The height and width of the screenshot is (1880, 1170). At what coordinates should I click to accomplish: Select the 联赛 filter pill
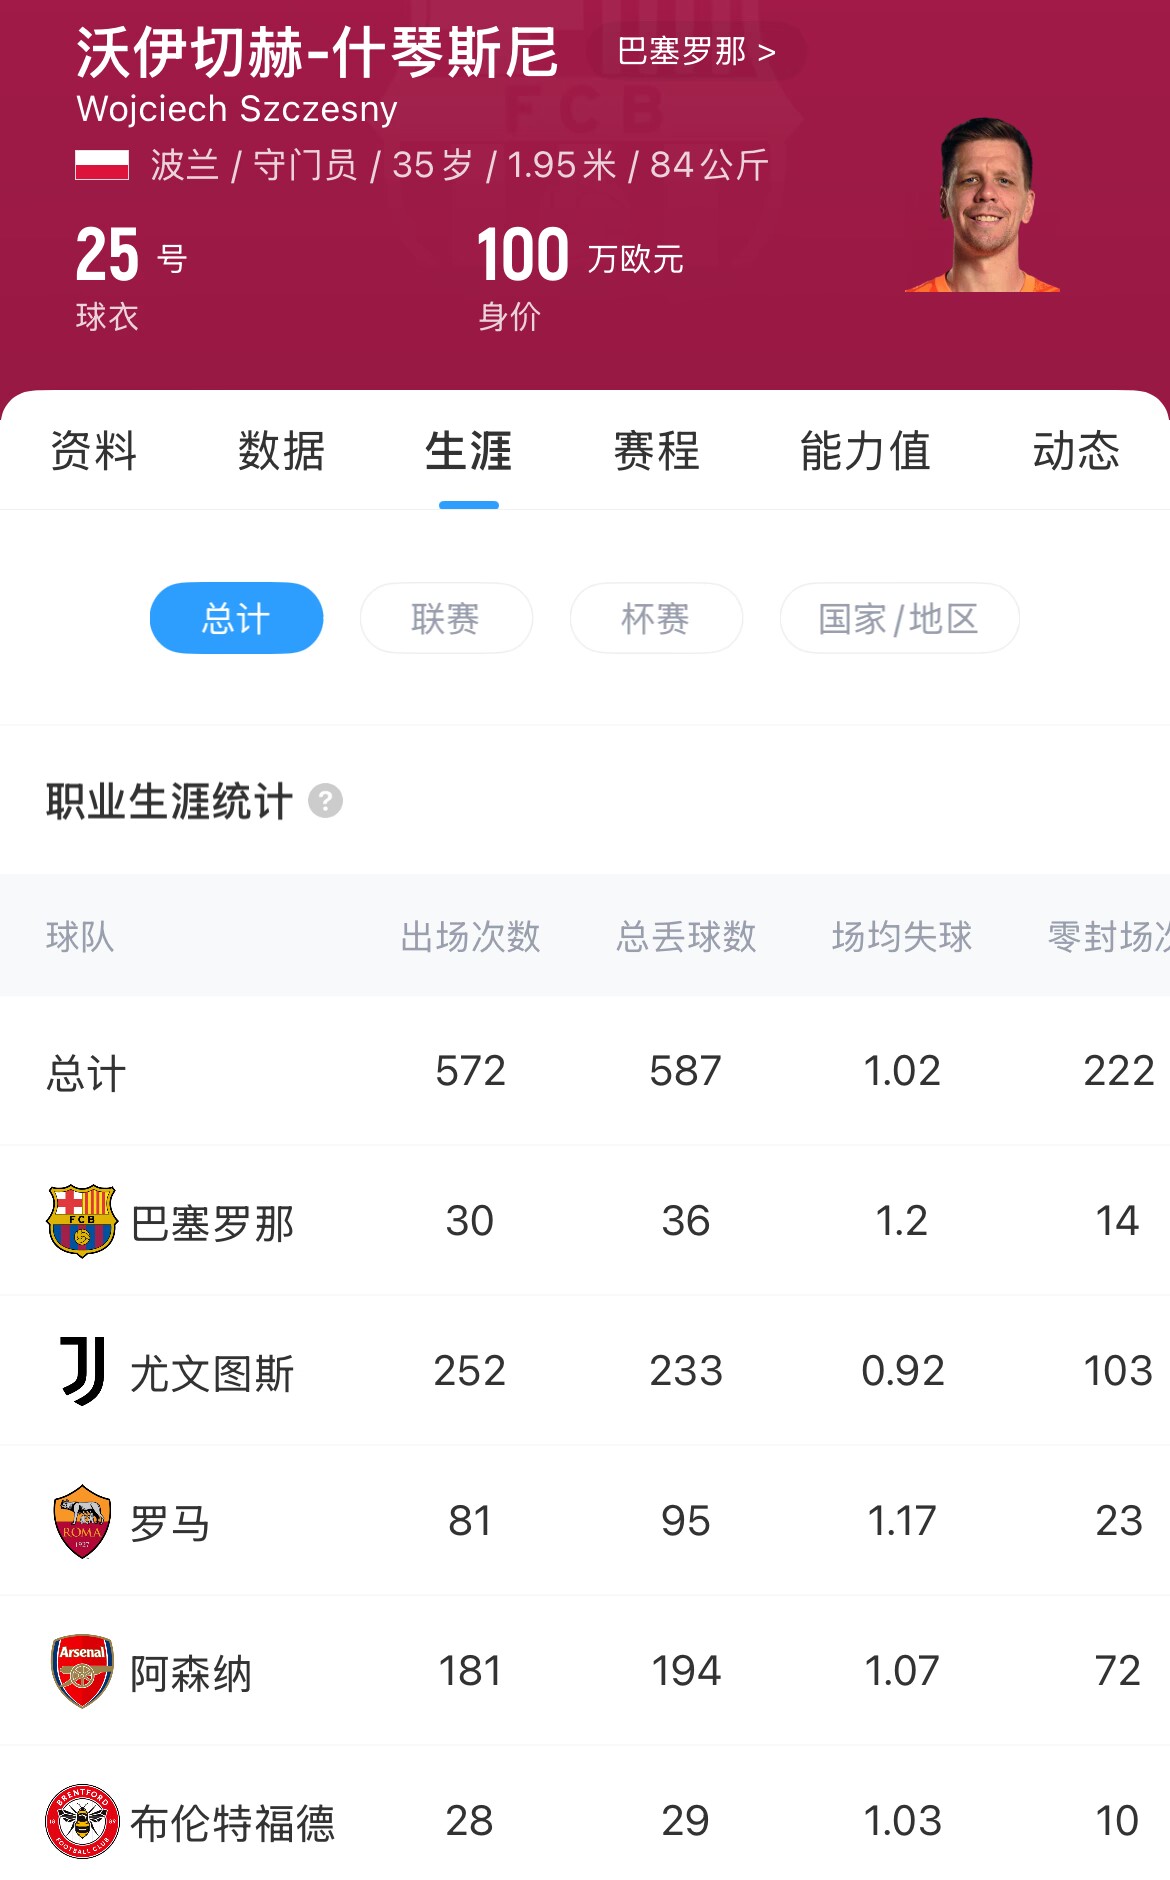point(446,618)
